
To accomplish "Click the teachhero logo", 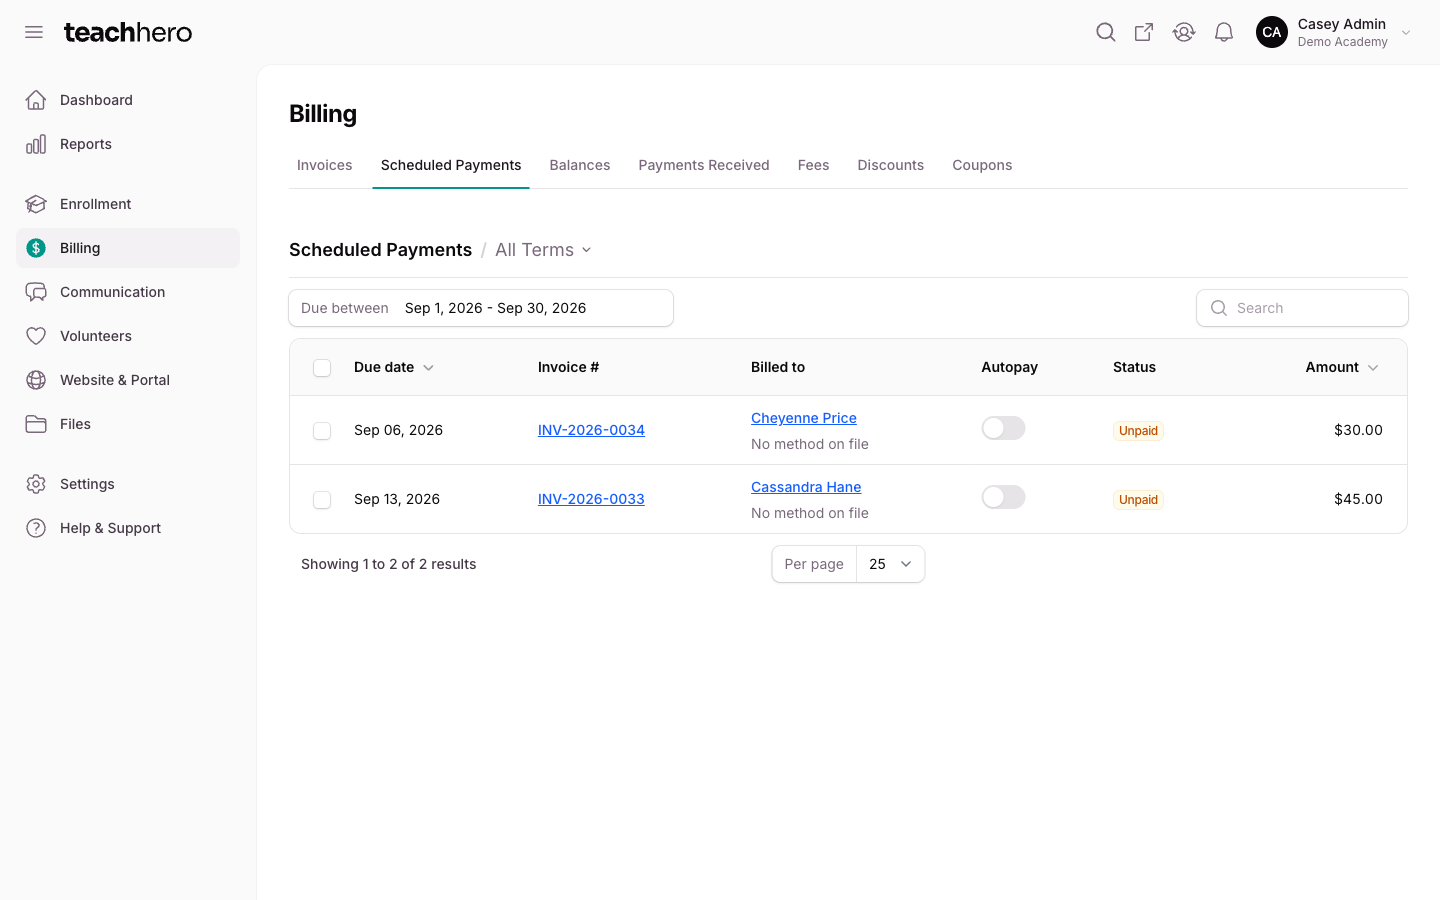I will pyautogui.click(x=128, y=32).
